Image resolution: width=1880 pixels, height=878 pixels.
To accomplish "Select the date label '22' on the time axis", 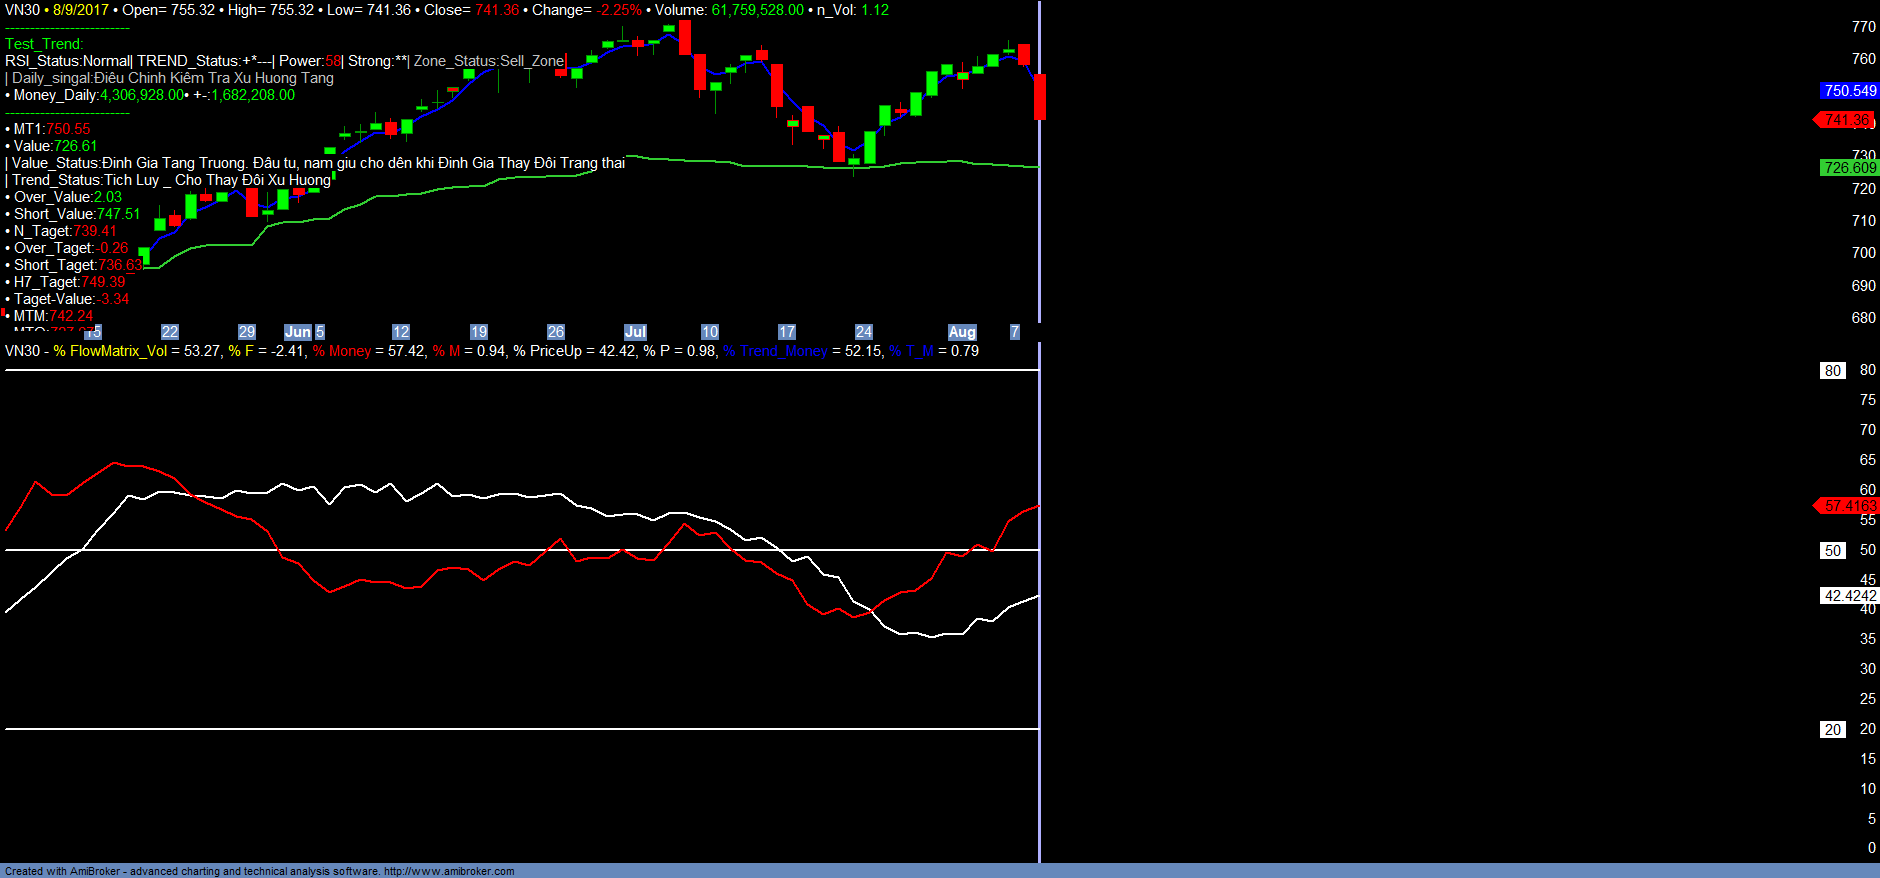I will (170, 332).
